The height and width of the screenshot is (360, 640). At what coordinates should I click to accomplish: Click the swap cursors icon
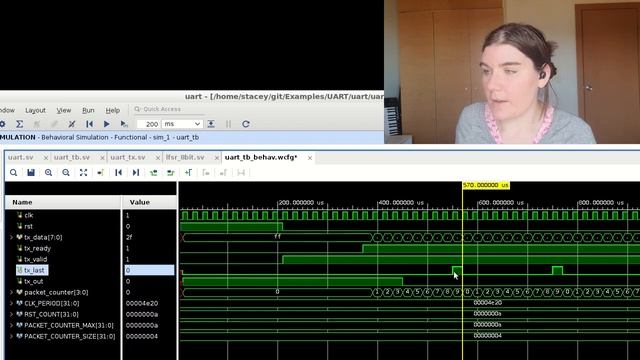coord(241,173)
